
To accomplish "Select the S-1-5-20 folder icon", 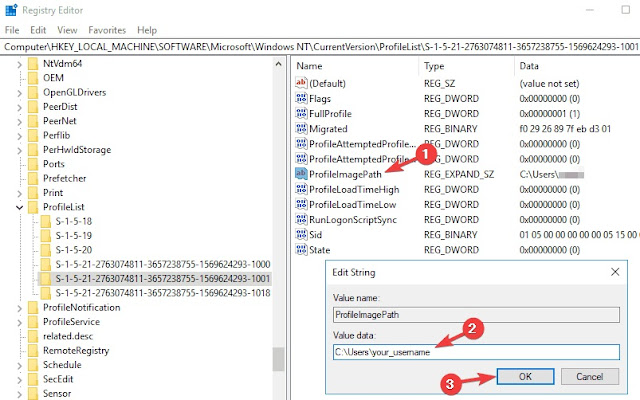I will click(46, 250).
